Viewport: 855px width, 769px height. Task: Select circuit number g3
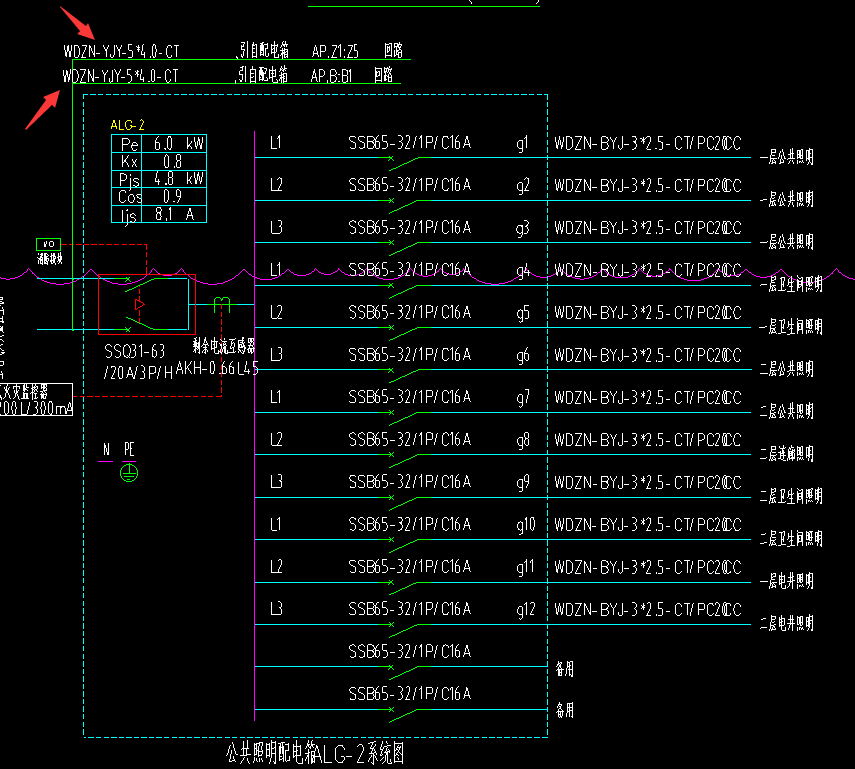[x=522, y=229]
